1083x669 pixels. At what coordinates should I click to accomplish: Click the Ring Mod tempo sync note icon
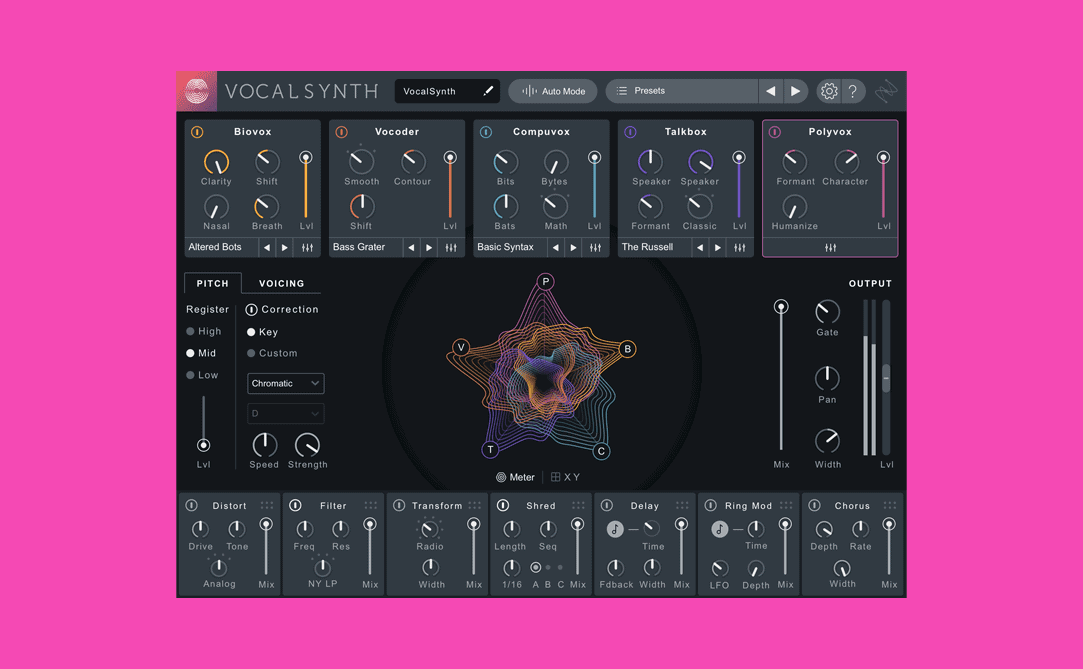click(719, 530)
